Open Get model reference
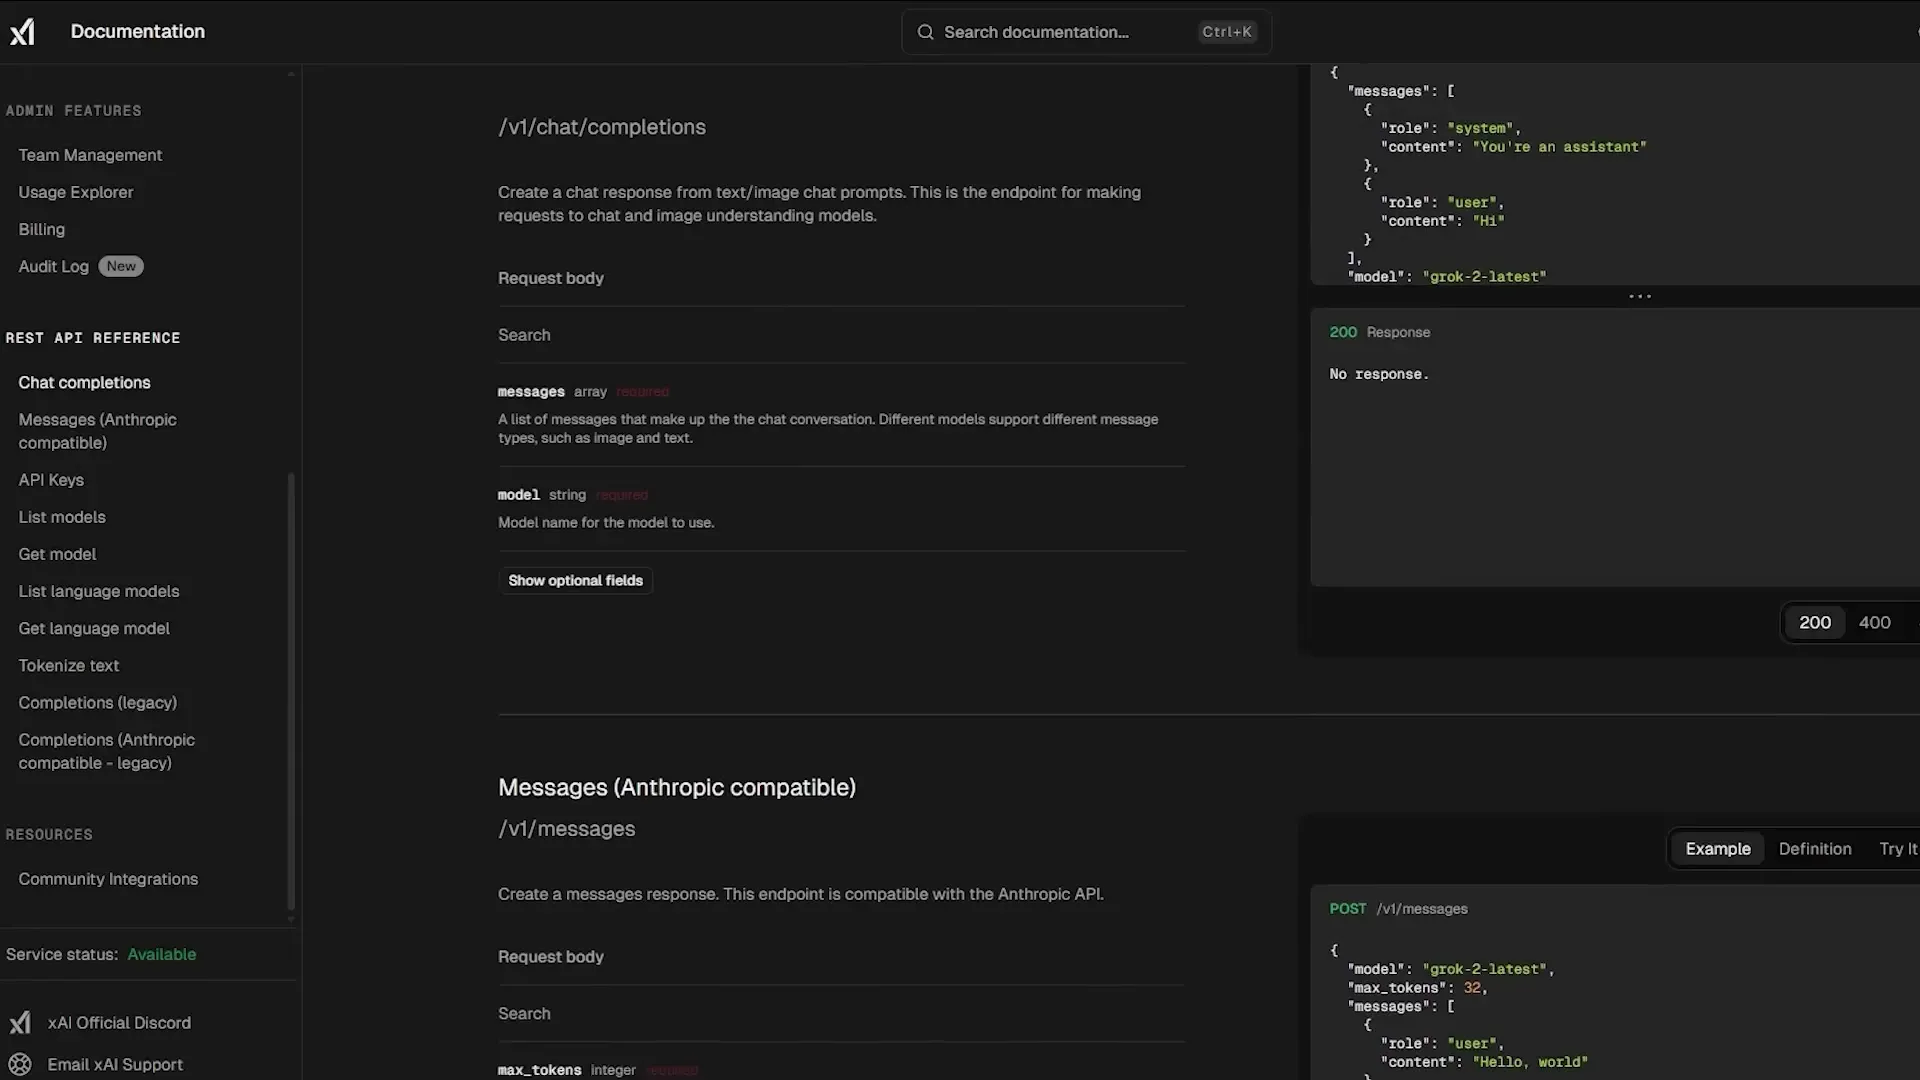 coord(58,554)
